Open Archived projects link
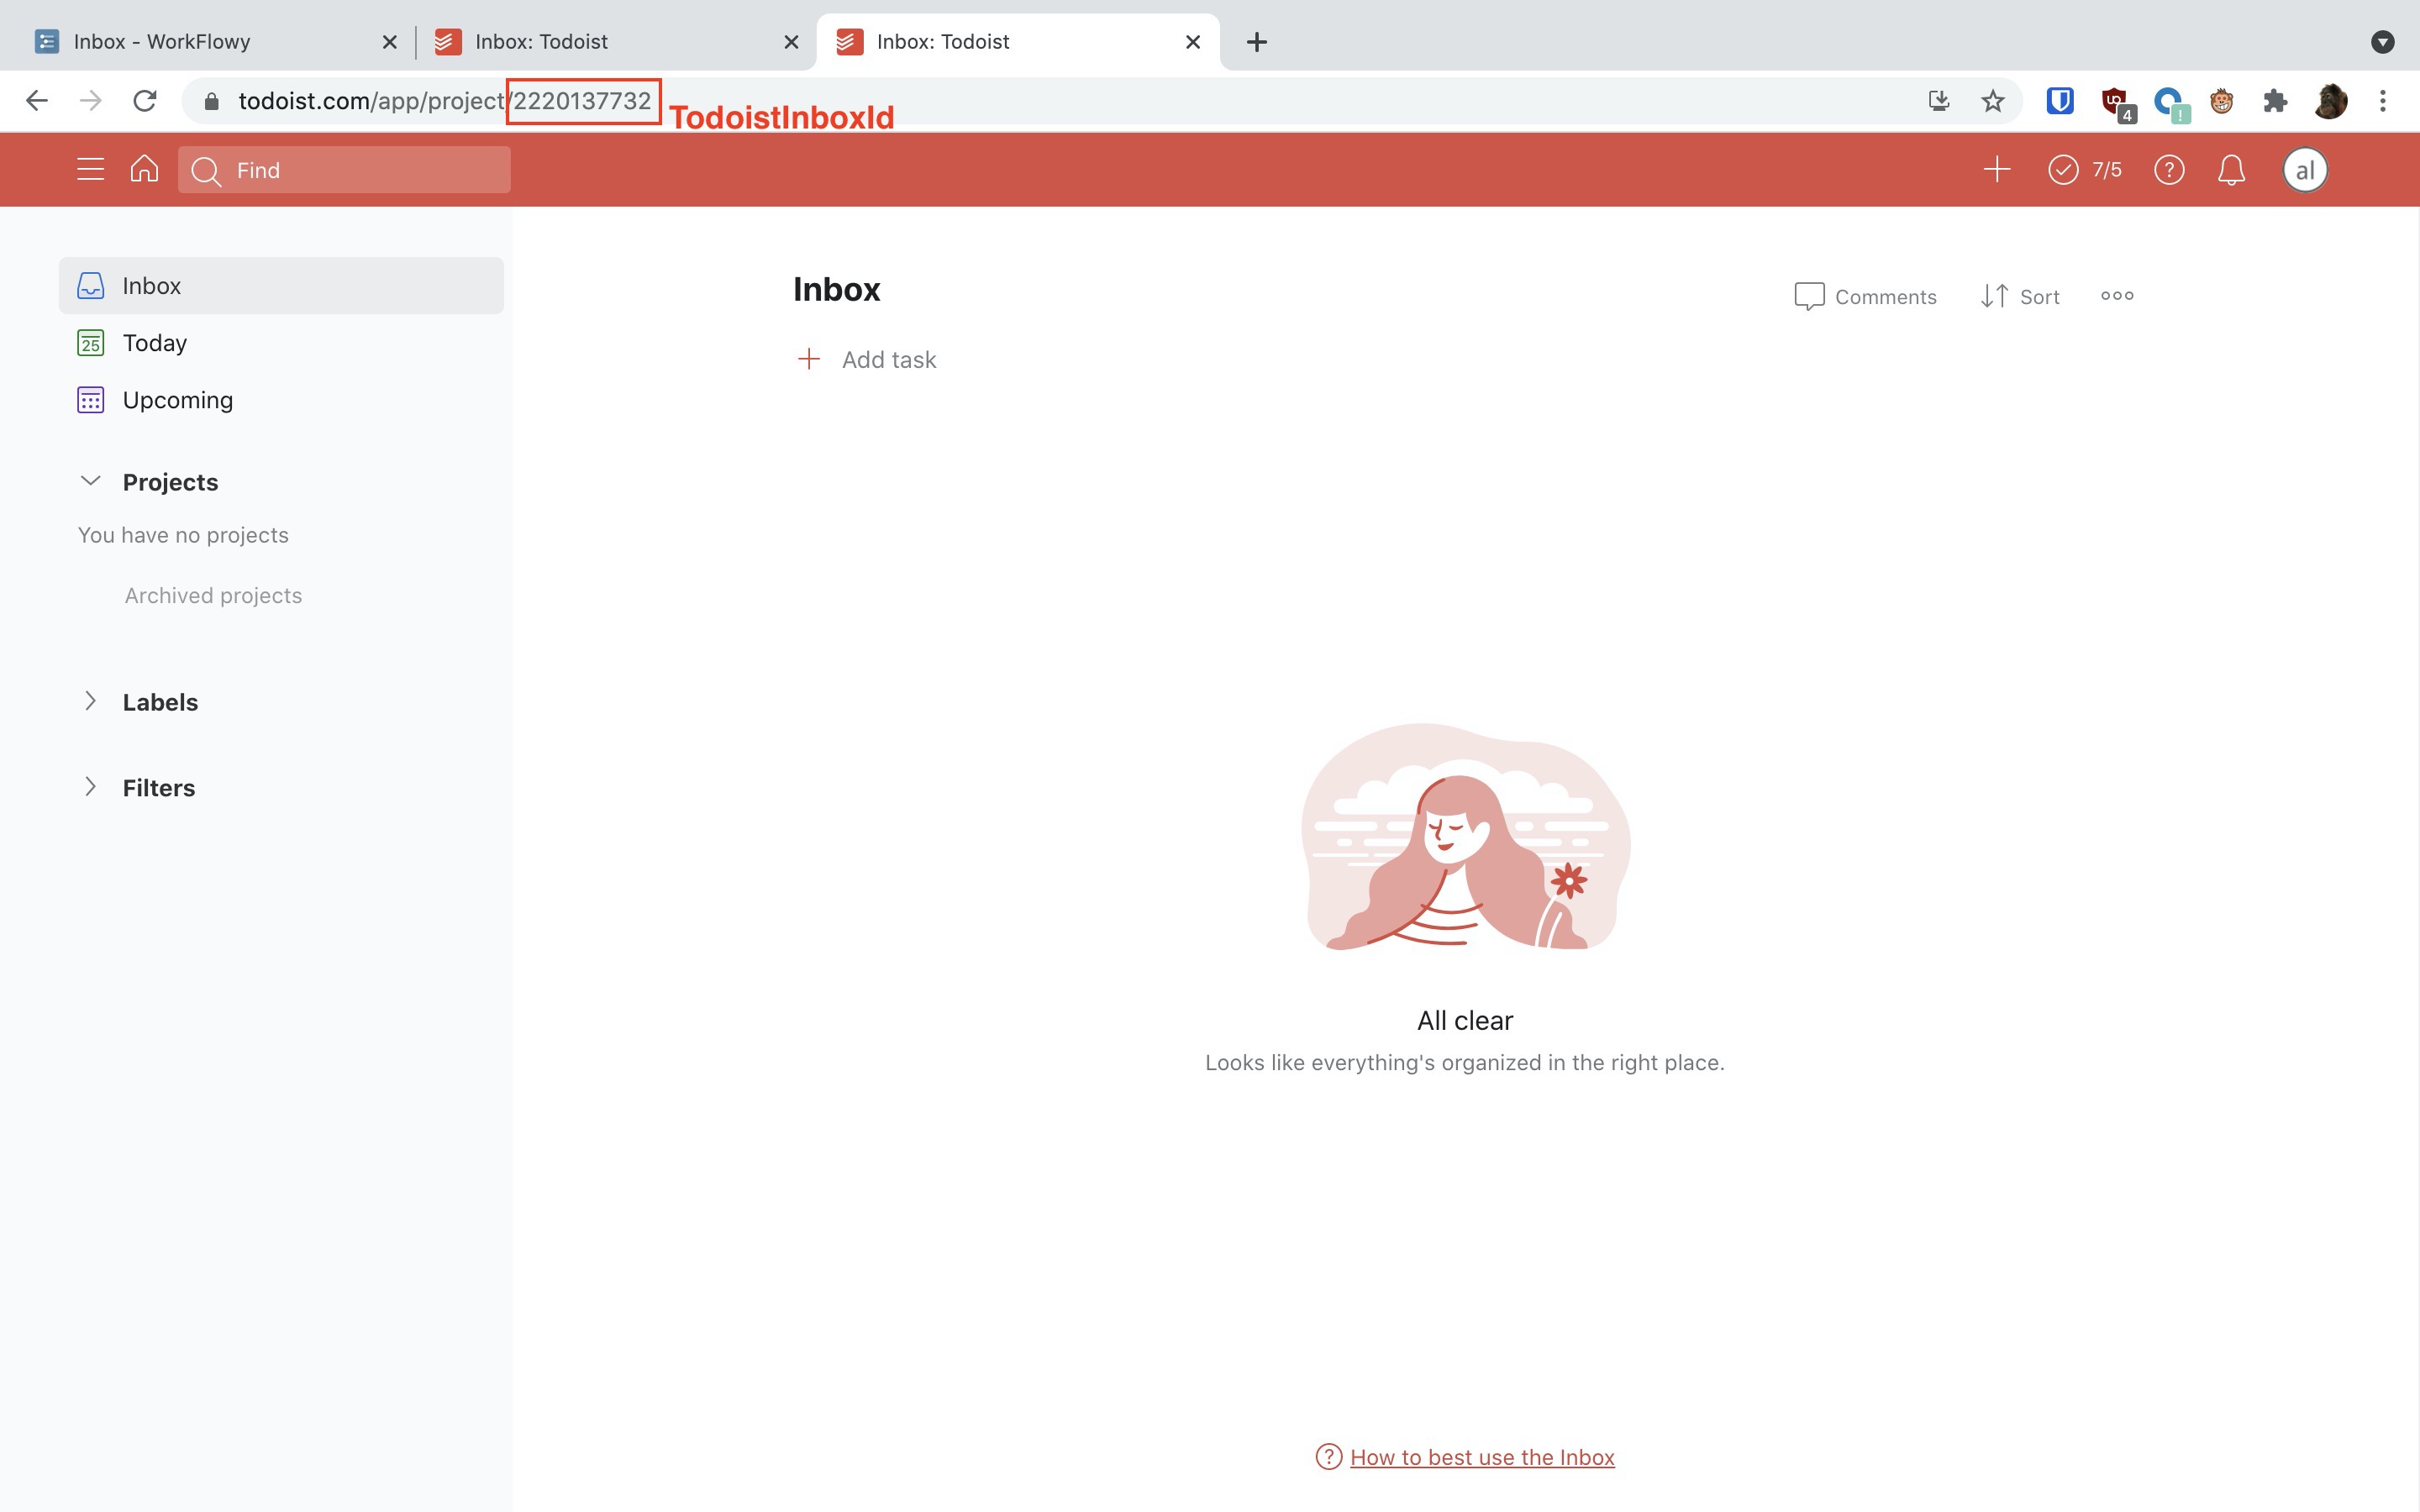Image resolution: width=2420 pixels, height=1512 pixels. [213, 595]
